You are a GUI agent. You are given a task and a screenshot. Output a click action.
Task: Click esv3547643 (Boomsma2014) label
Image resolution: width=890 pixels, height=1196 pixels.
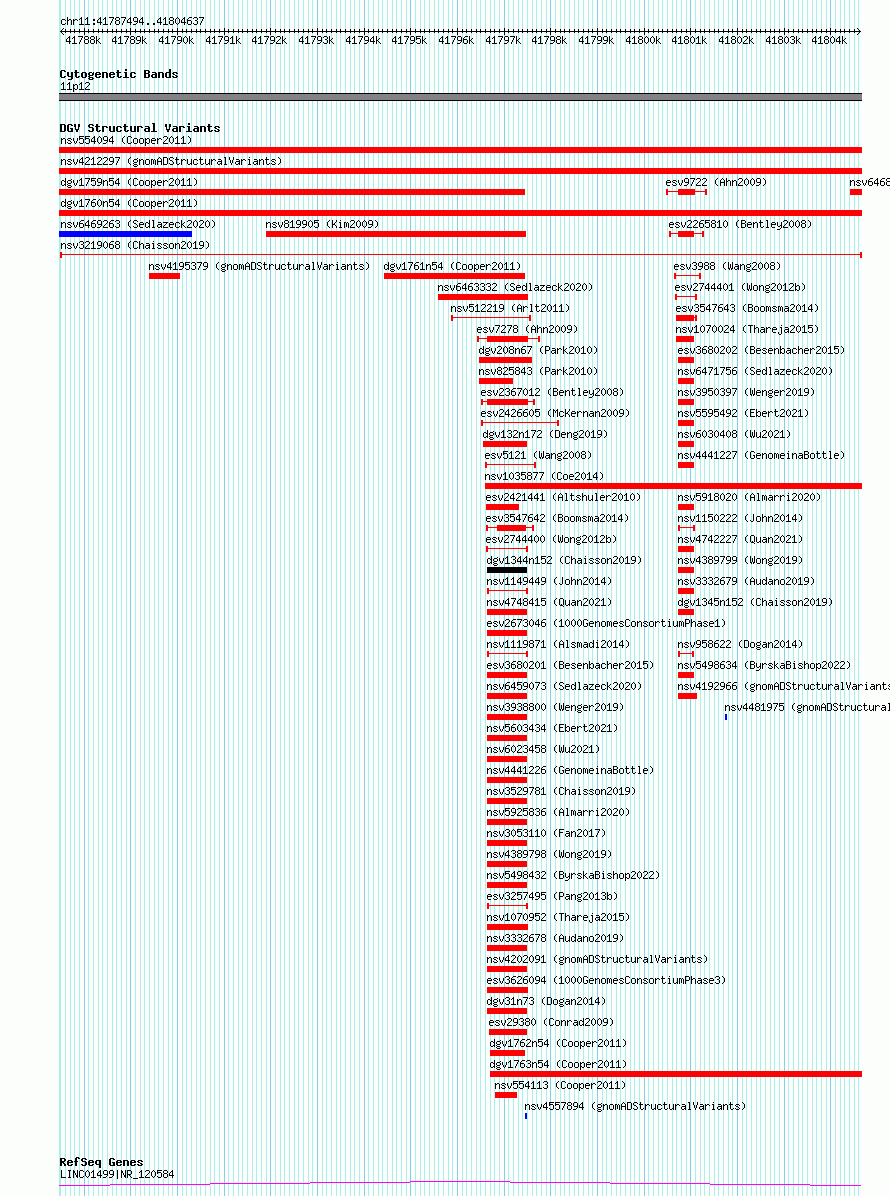(747, 308)
